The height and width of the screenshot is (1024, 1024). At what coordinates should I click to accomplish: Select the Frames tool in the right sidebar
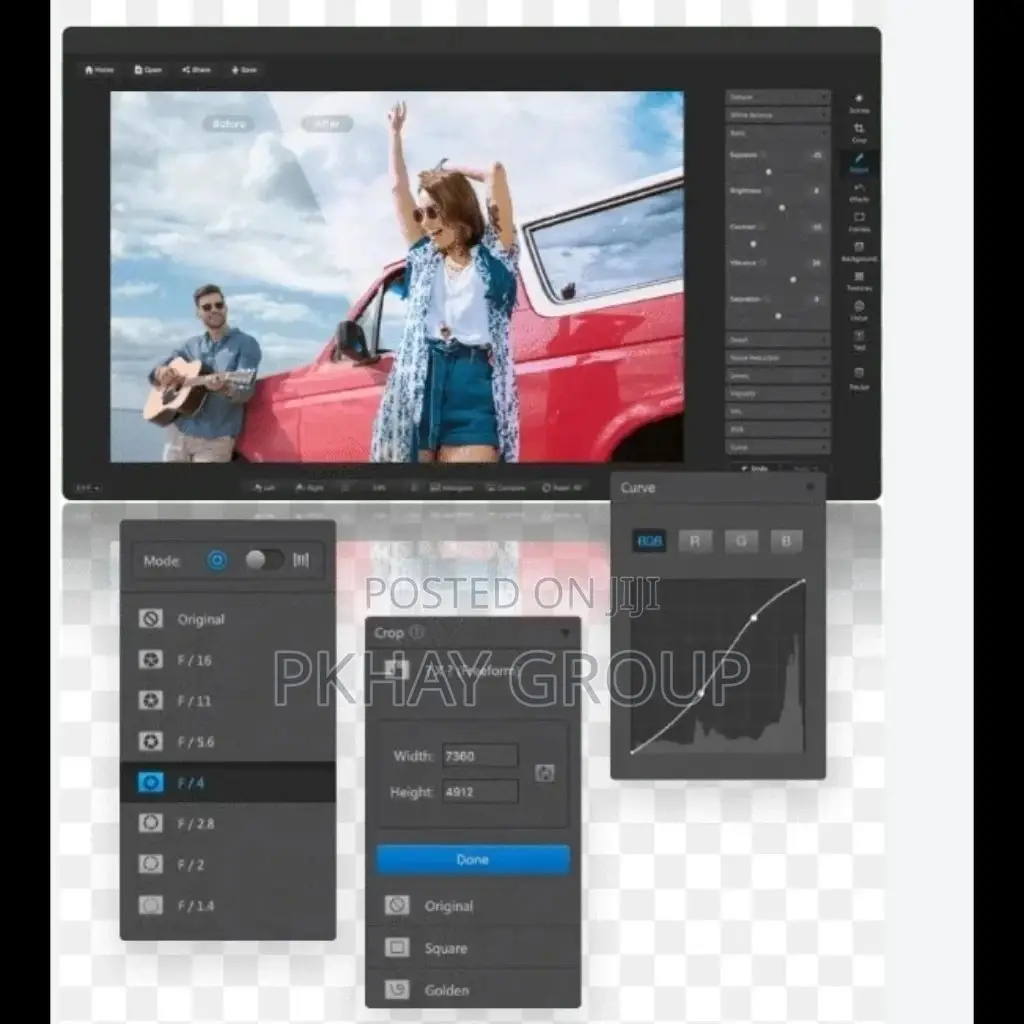(859, 222)
